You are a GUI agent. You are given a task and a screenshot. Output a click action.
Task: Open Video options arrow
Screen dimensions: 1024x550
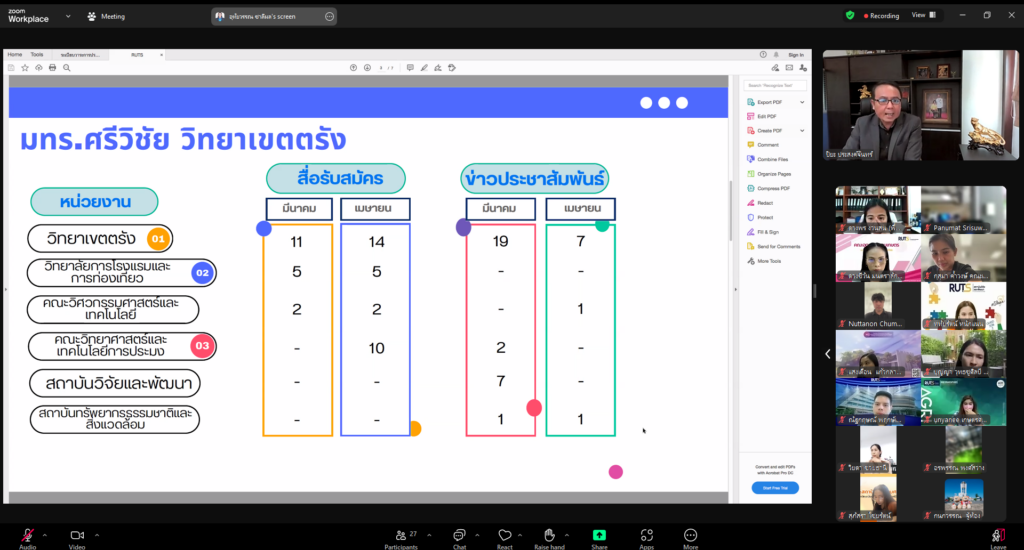pos(97,535)
